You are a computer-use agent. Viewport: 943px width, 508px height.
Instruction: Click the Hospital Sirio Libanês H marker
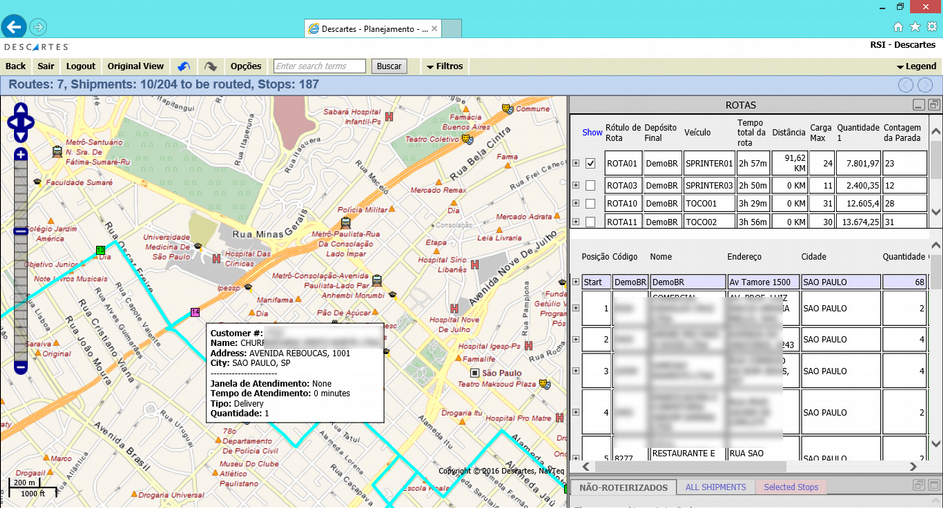(475, 265)
